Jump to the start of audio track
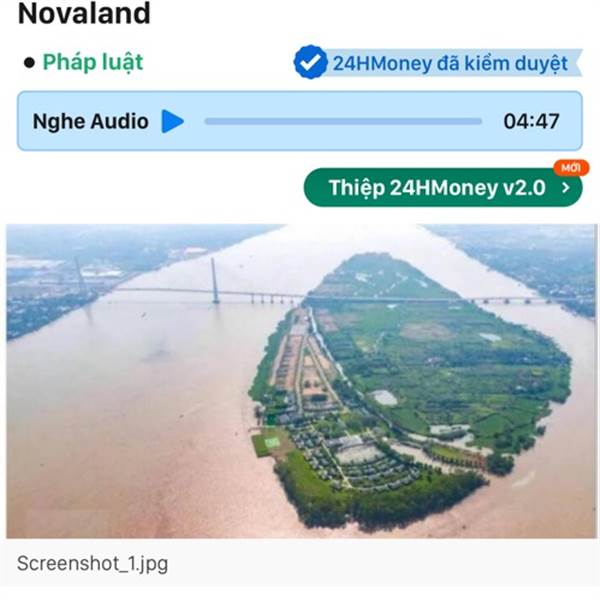600x600 pixels. click(x=206, y=122)
